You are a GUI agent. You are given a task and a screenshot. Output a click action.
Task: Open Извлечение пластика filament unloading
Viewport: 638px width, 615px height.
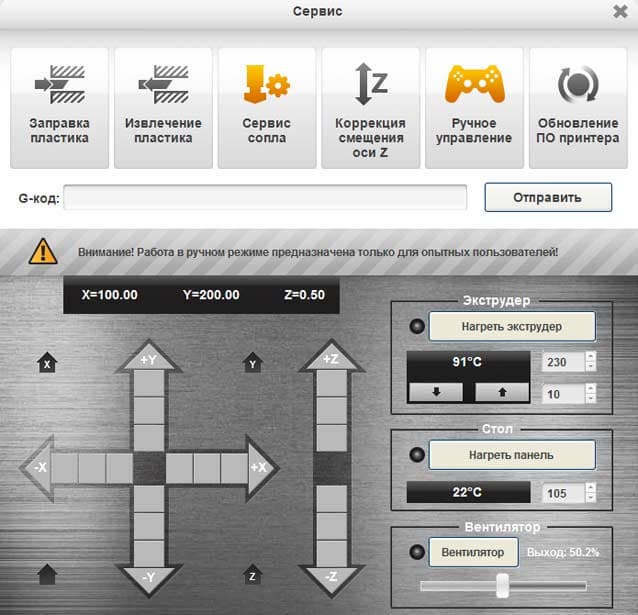click(x=163, y=108)
